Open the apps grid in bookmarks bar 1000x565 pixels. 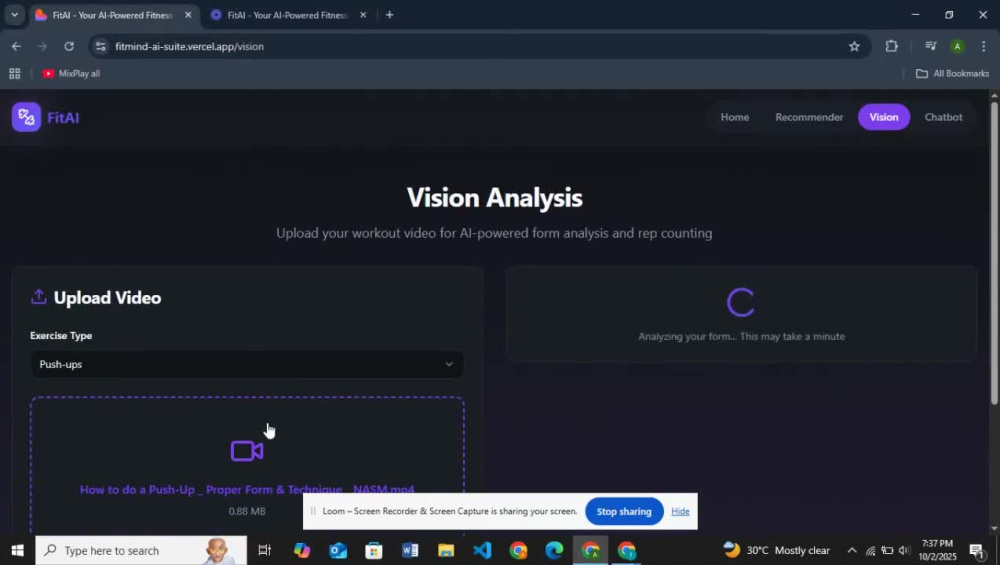coord(15,73)
